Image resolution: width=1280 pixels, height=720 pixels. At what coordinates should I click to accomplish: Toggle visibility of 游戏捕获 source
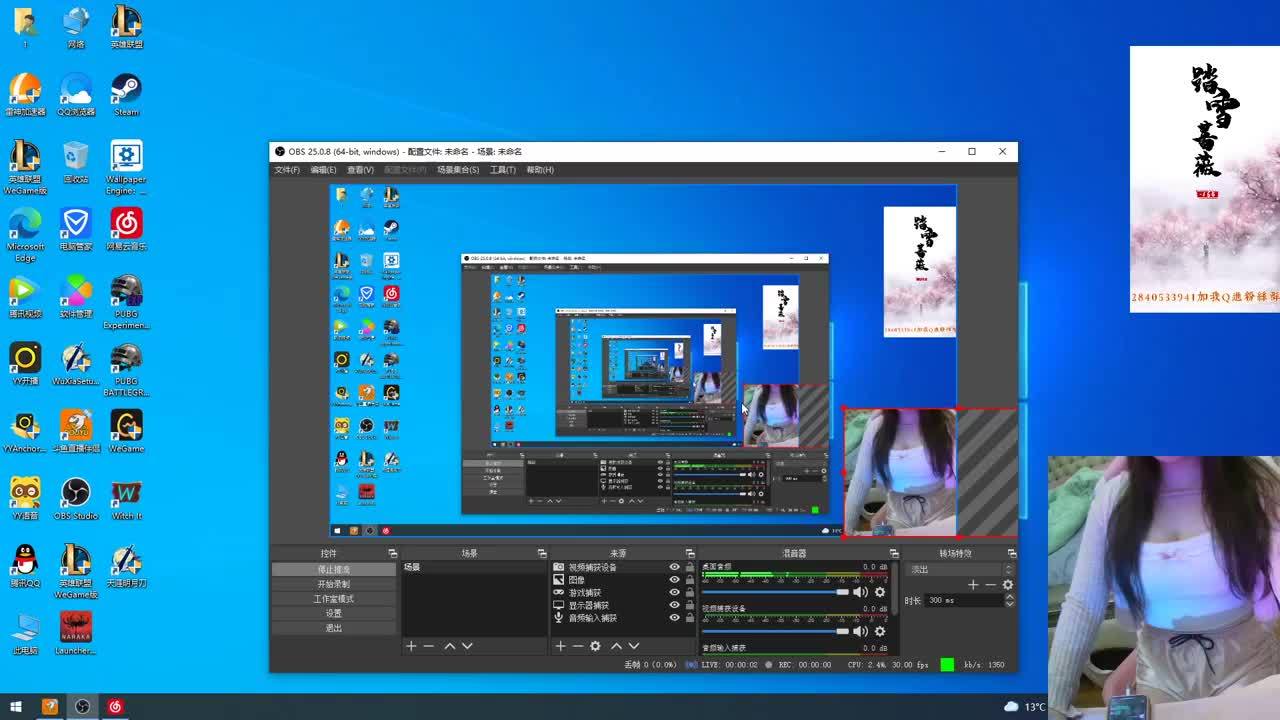674,593
